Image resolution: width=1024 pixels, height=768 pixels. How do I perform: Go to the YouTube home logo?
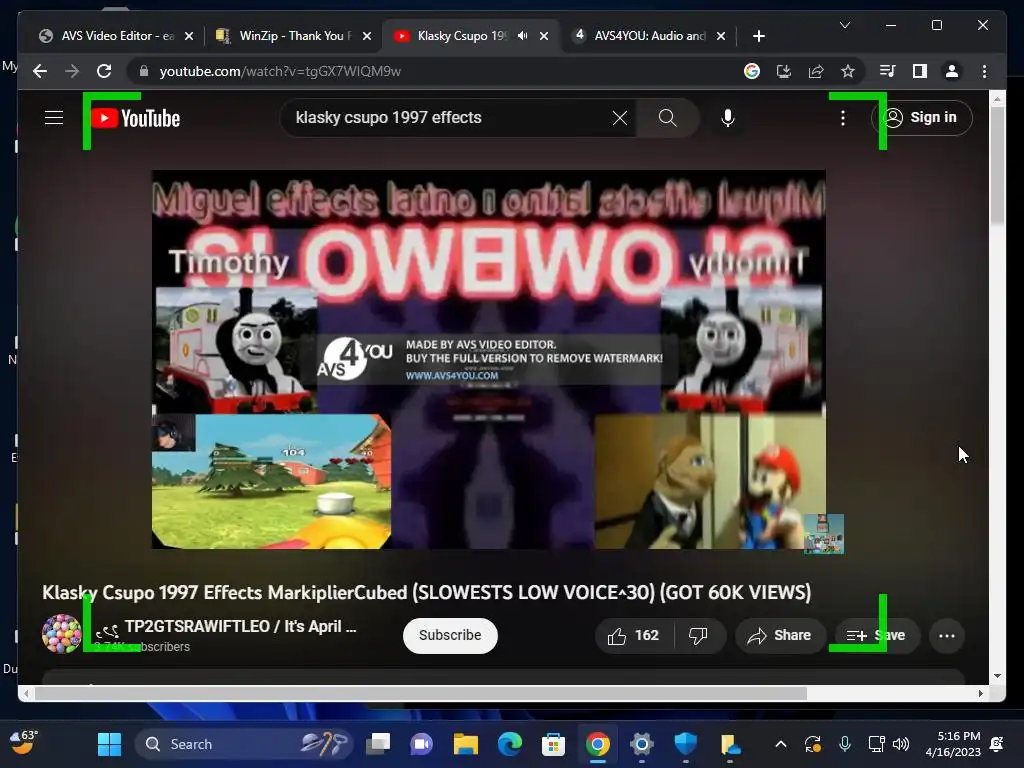pyautogui.click(x=135, y=118)
